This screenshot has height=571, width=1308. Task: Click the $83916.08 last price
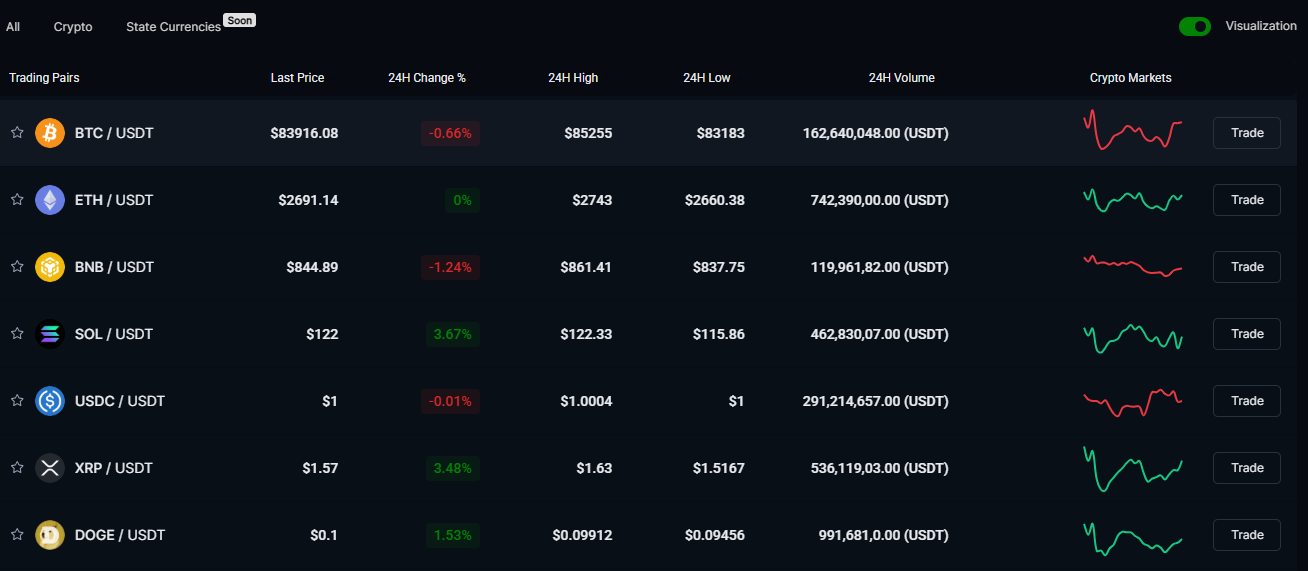click(x=304, y=133)
